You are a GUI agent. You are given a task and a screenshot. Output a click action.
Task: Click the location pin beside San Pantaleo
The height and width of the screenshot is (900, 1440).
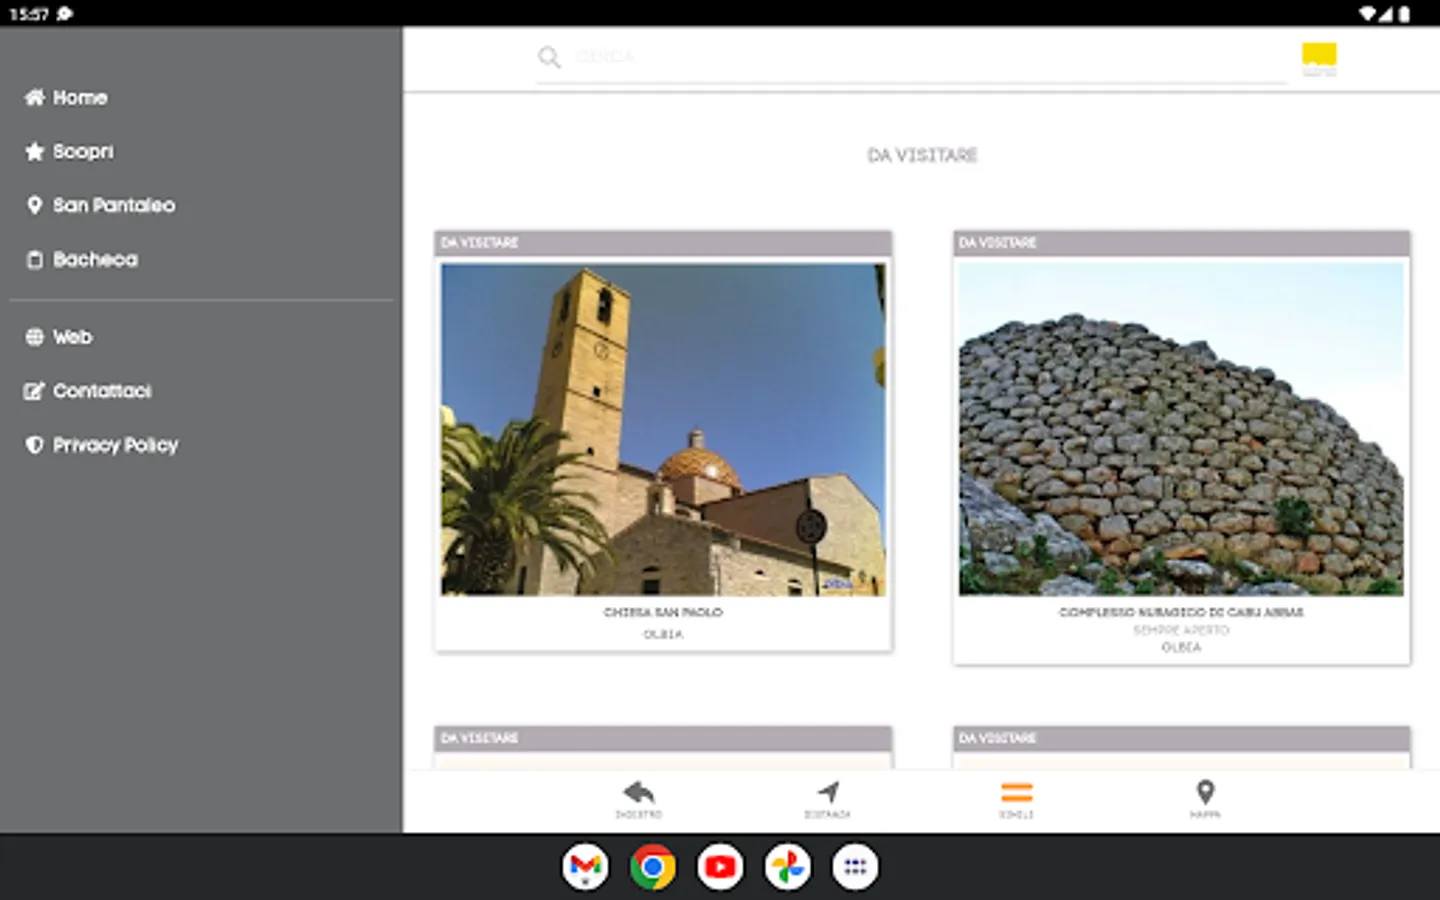[35, 206]
